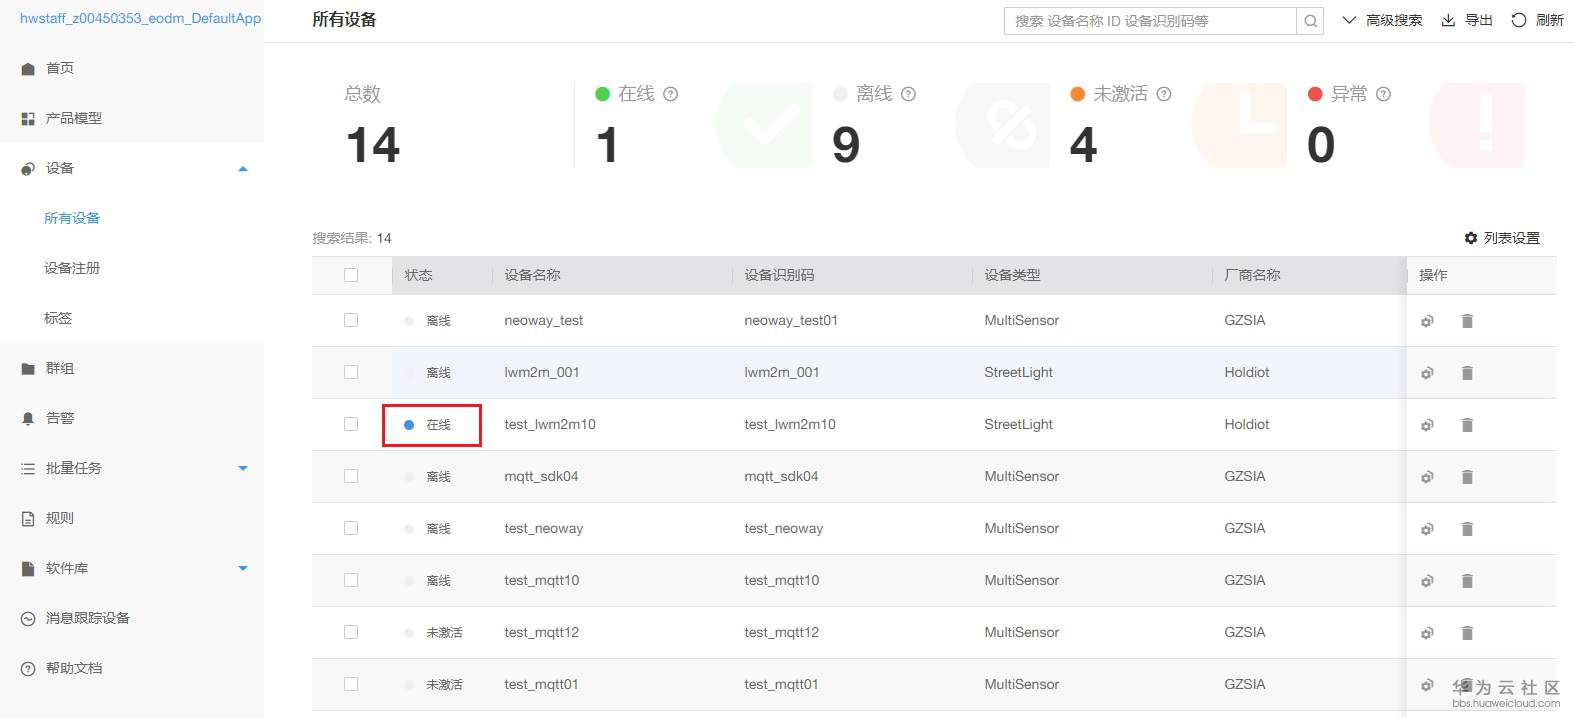This screenshot has width=1574, height=718.
Task: Click the device search input field
Action: [1150, 21]
